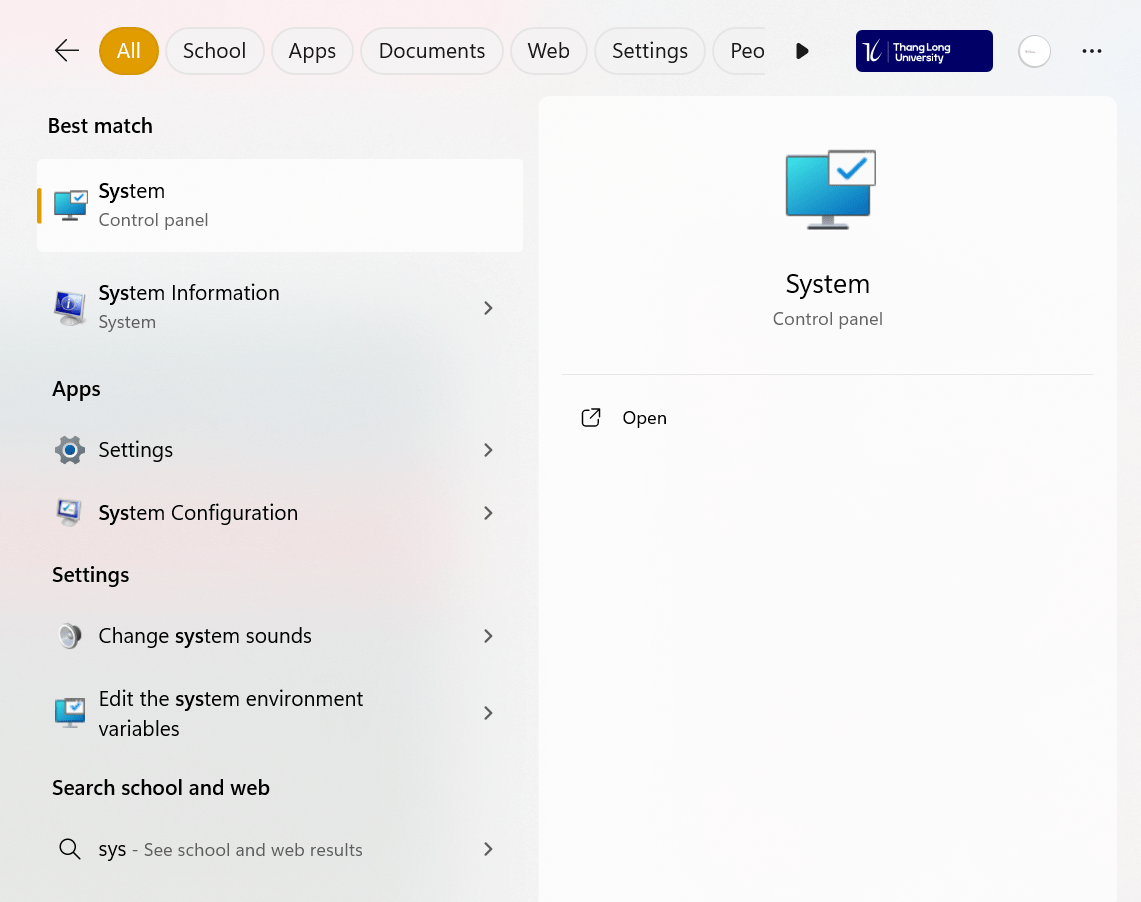Viewport: 1141px width, 902px height.
Task: Expand the Settings app chevron
Action: tap(488, 450)
